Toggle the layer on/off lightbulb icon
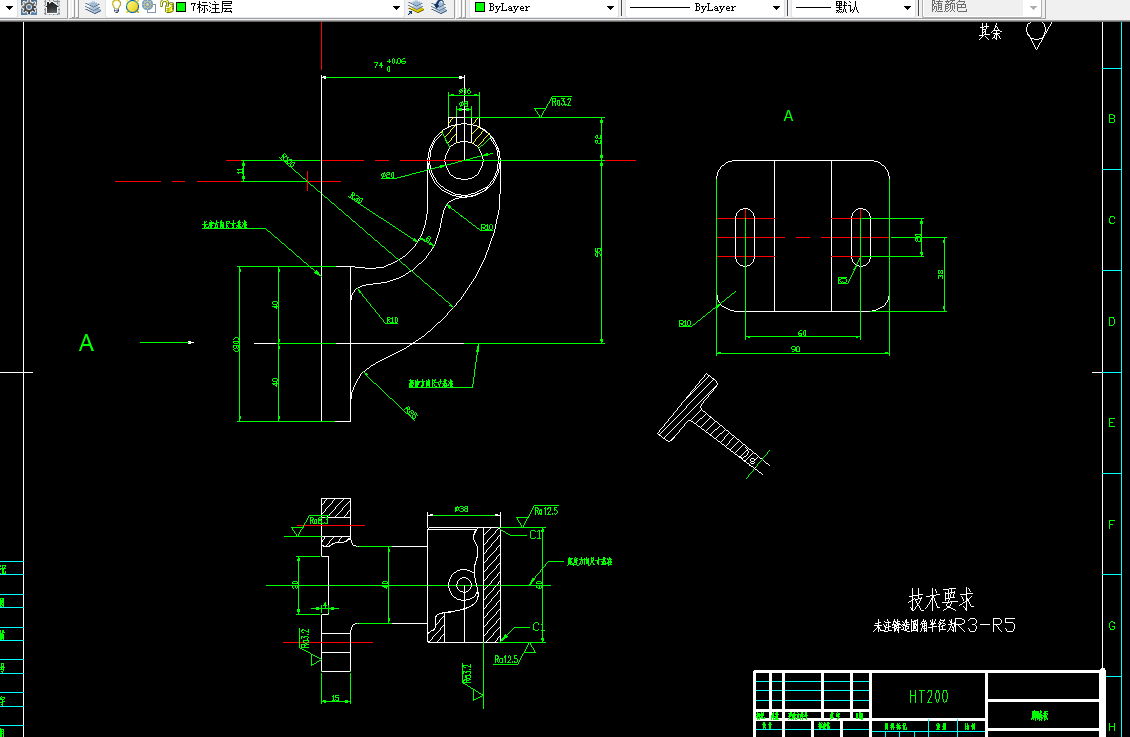The image size is (1130, 737). tap(116, 7)
